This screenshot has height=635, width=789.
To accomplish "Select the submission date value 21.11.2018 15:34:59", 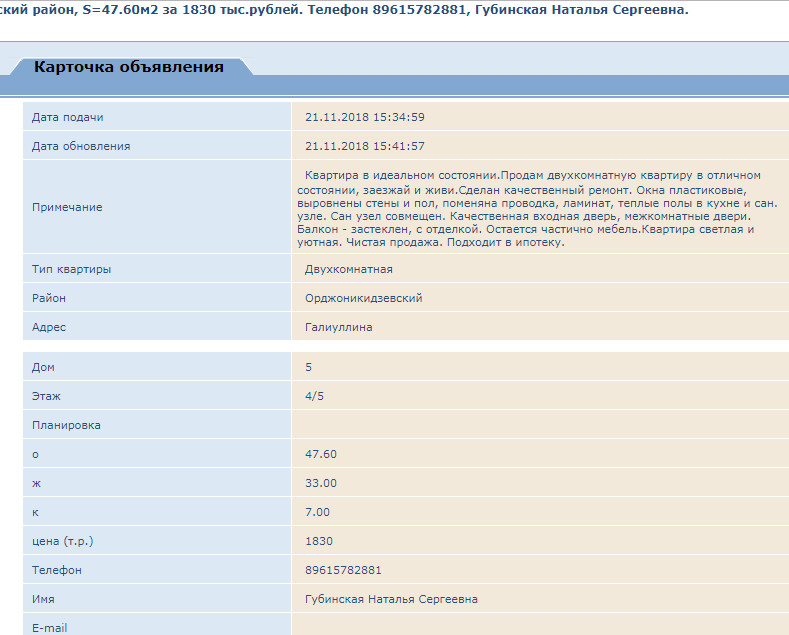I will [364, 117].
